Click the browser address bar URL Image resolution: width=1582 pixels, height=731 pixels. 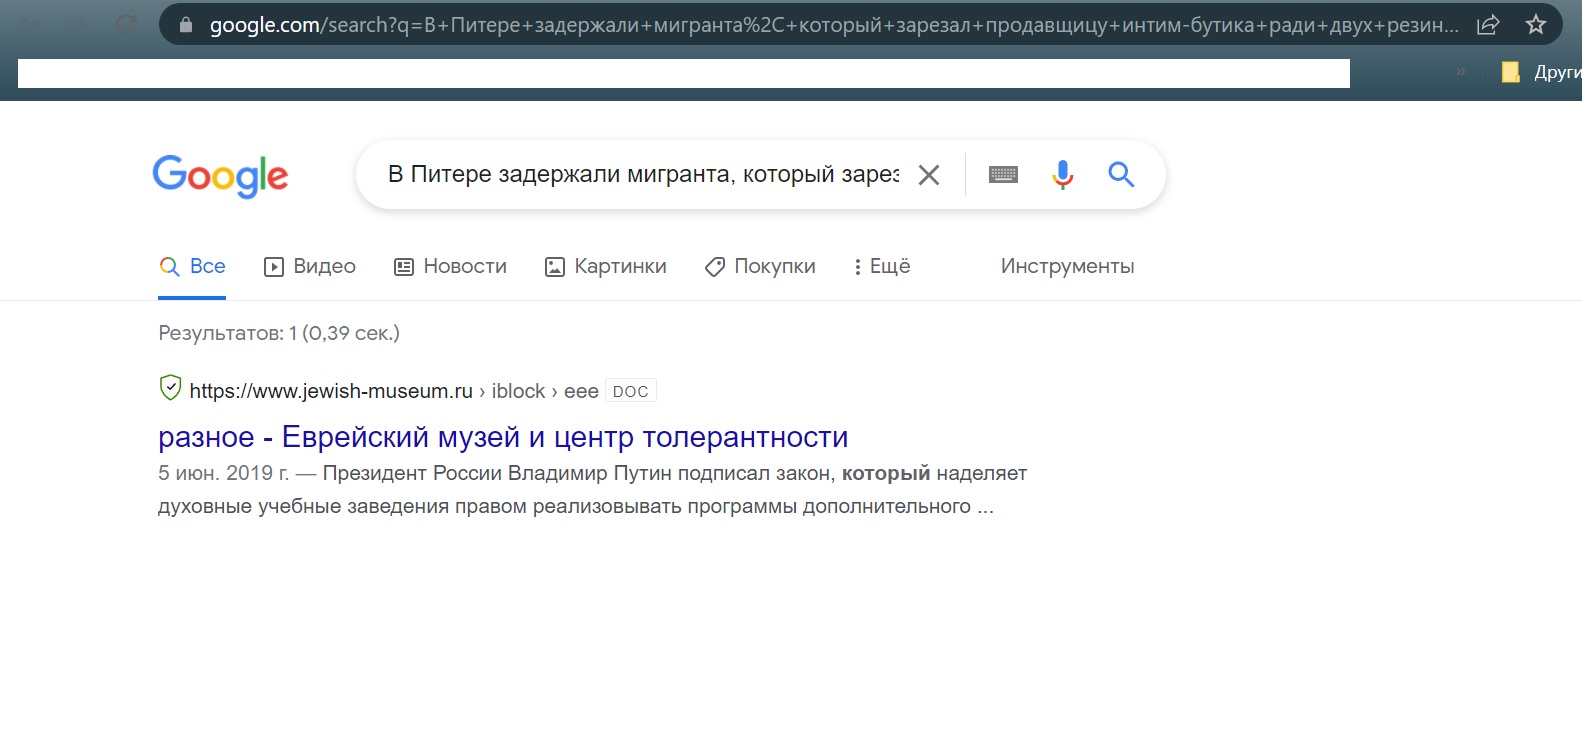(834, 25)
